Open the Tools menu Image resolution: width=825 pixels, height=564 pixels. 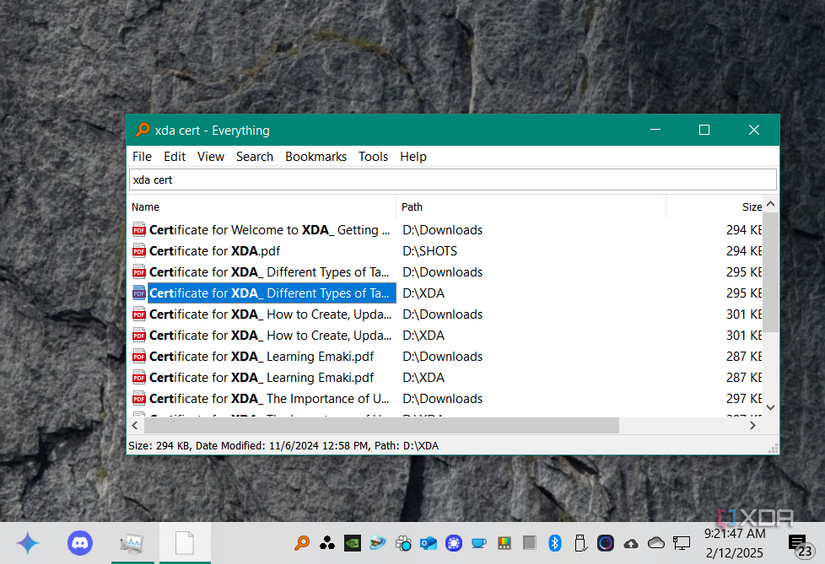(x=373, y=157)
